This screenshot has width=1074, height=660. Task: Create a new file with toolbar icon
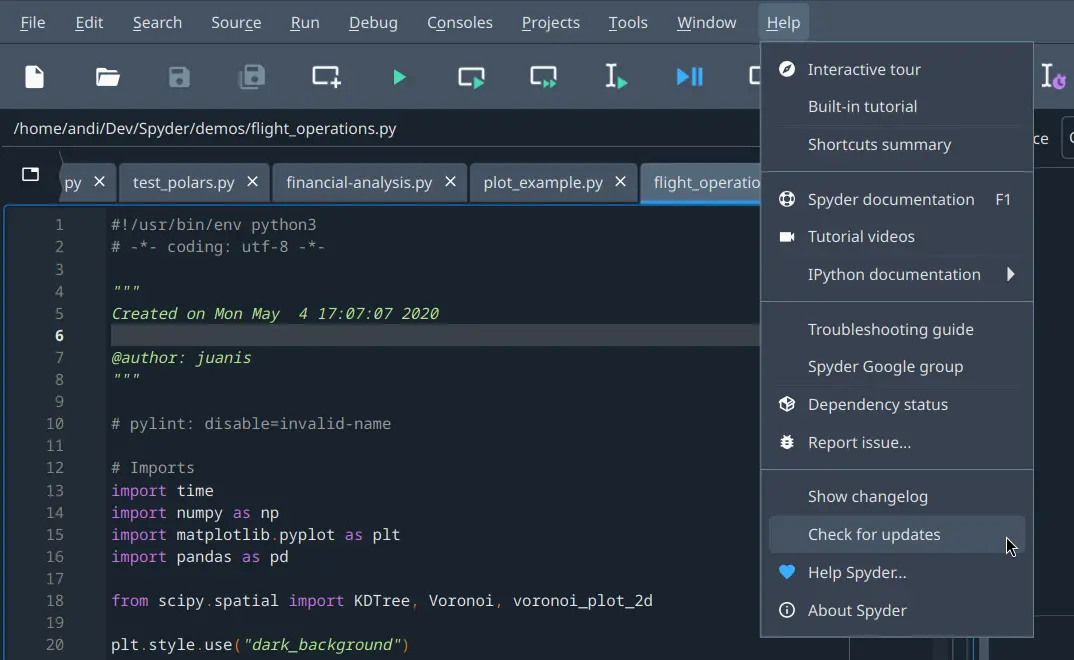click(34, 77)
